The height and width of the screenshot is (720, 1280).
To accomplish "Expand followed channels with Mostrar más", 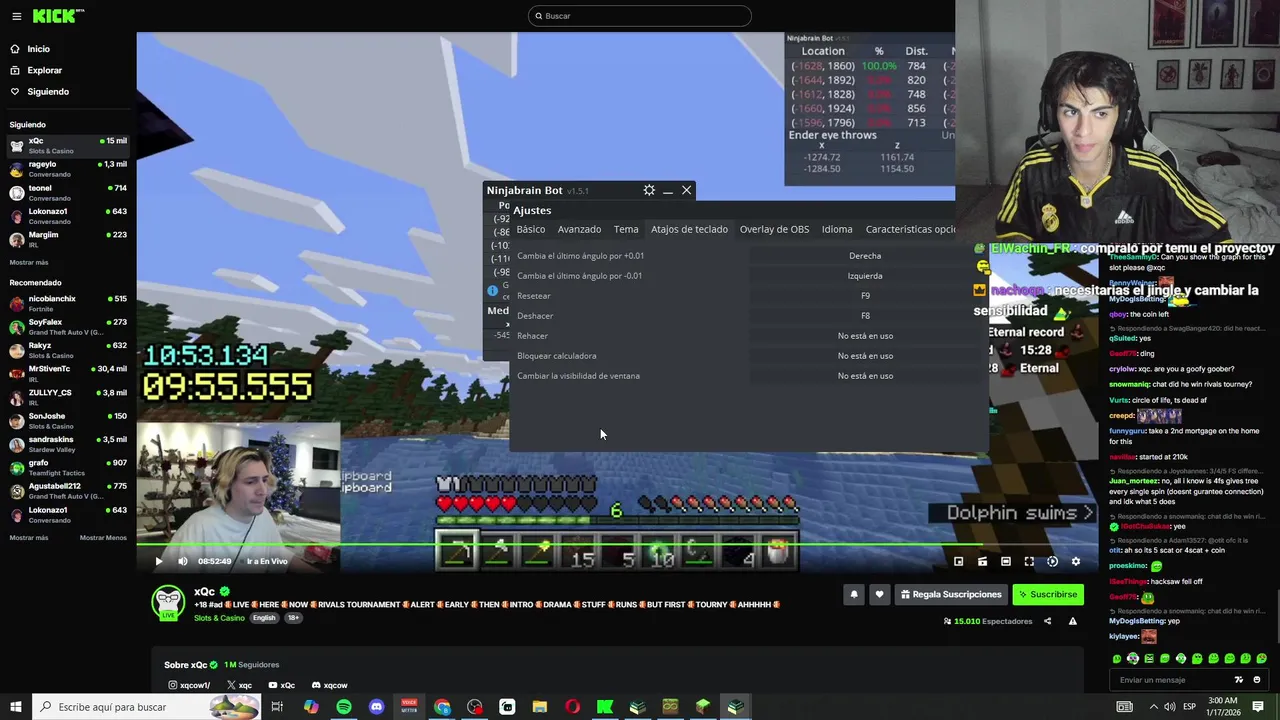I will pyautogui.click(x=29, y=262).
